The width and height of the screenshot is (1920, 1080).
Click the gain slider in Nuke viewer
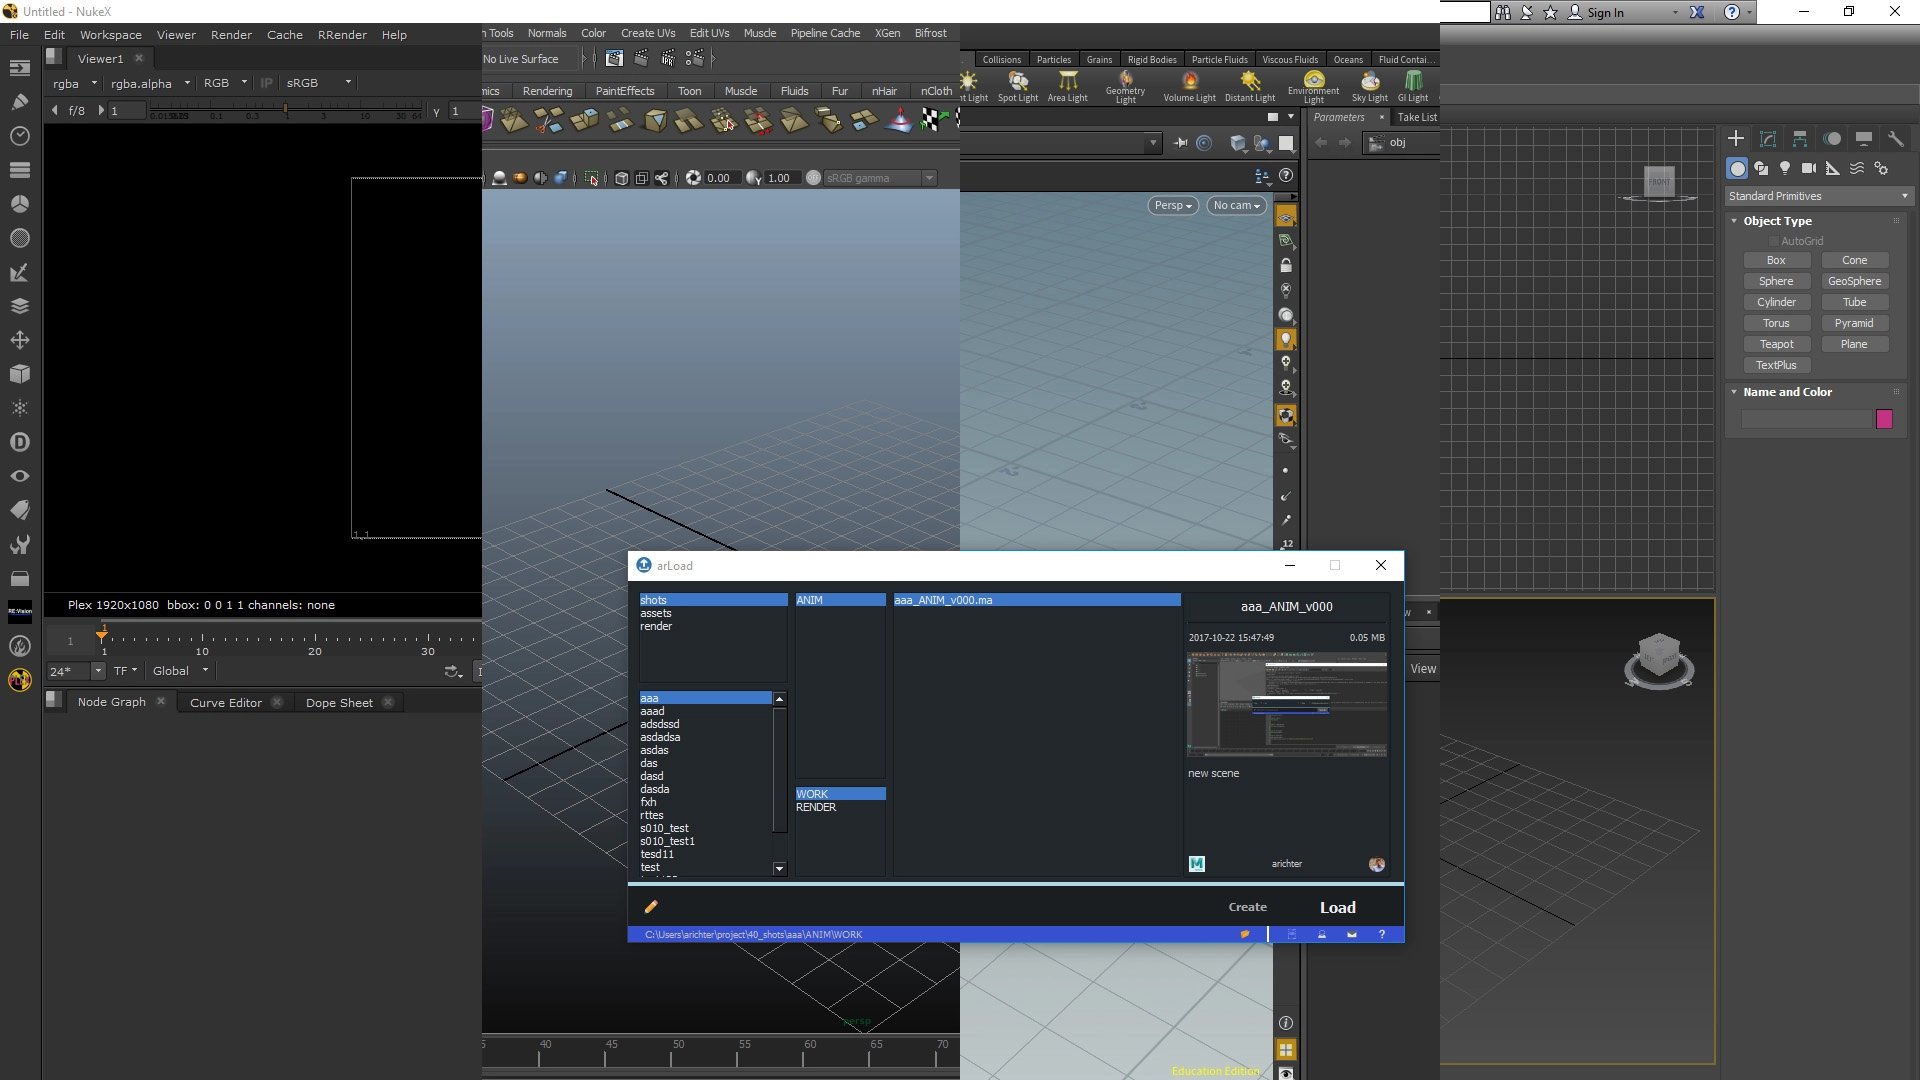pos(285,110)
